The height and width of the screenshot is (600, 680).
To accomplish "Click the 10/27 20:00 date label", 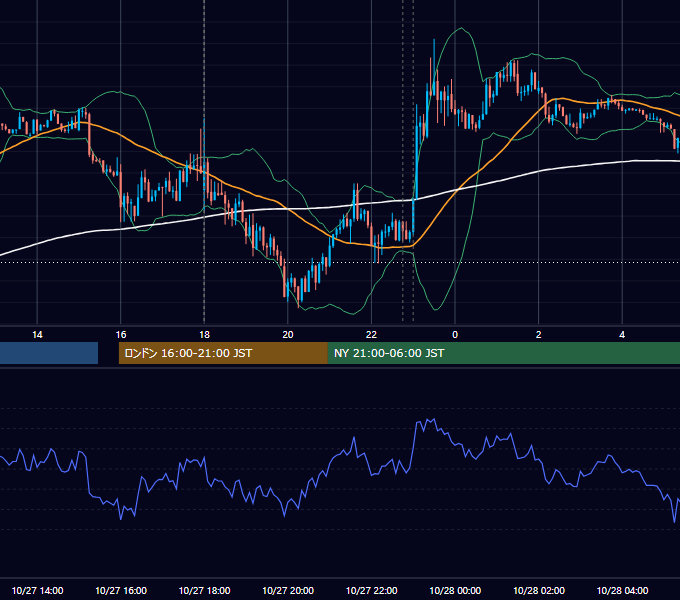I will pos(288,590).
